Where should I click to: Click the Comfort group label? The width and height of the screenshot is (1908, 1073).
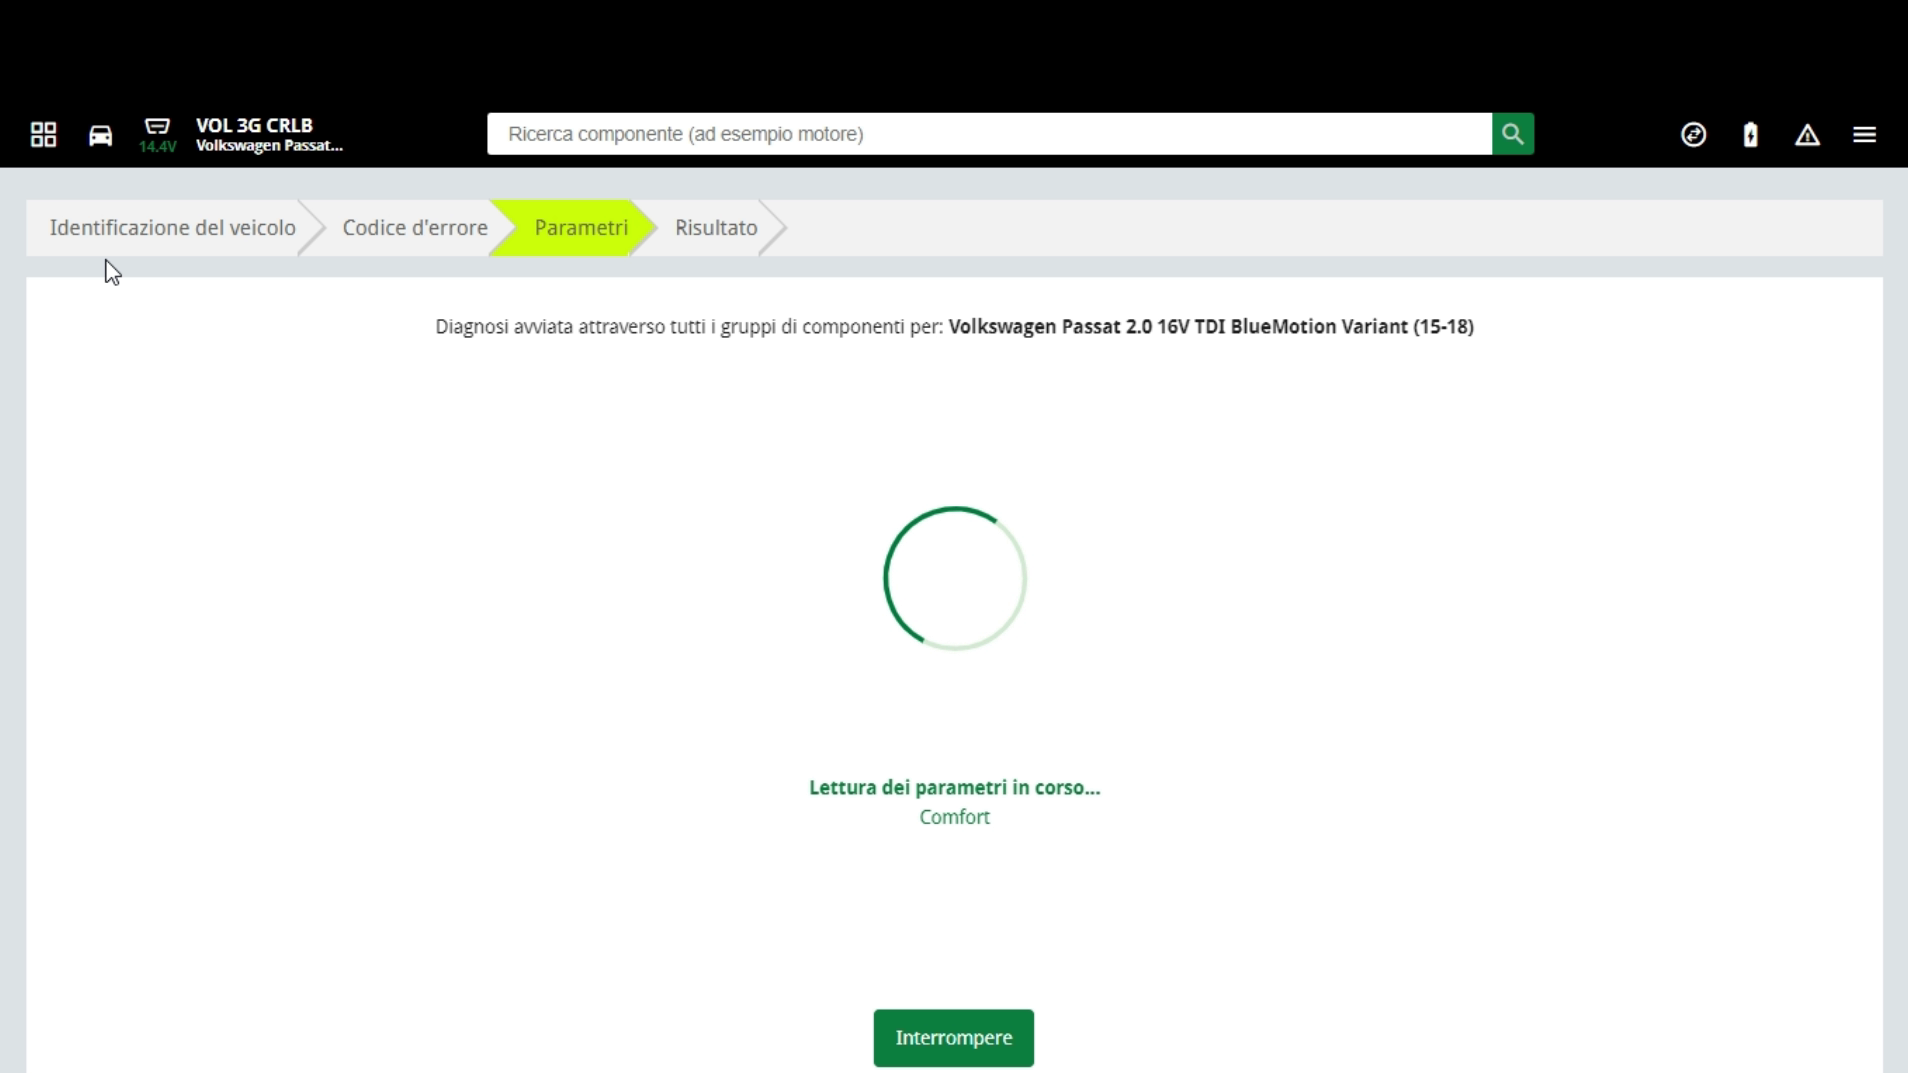pyautogui.click(x=954, y=817)
